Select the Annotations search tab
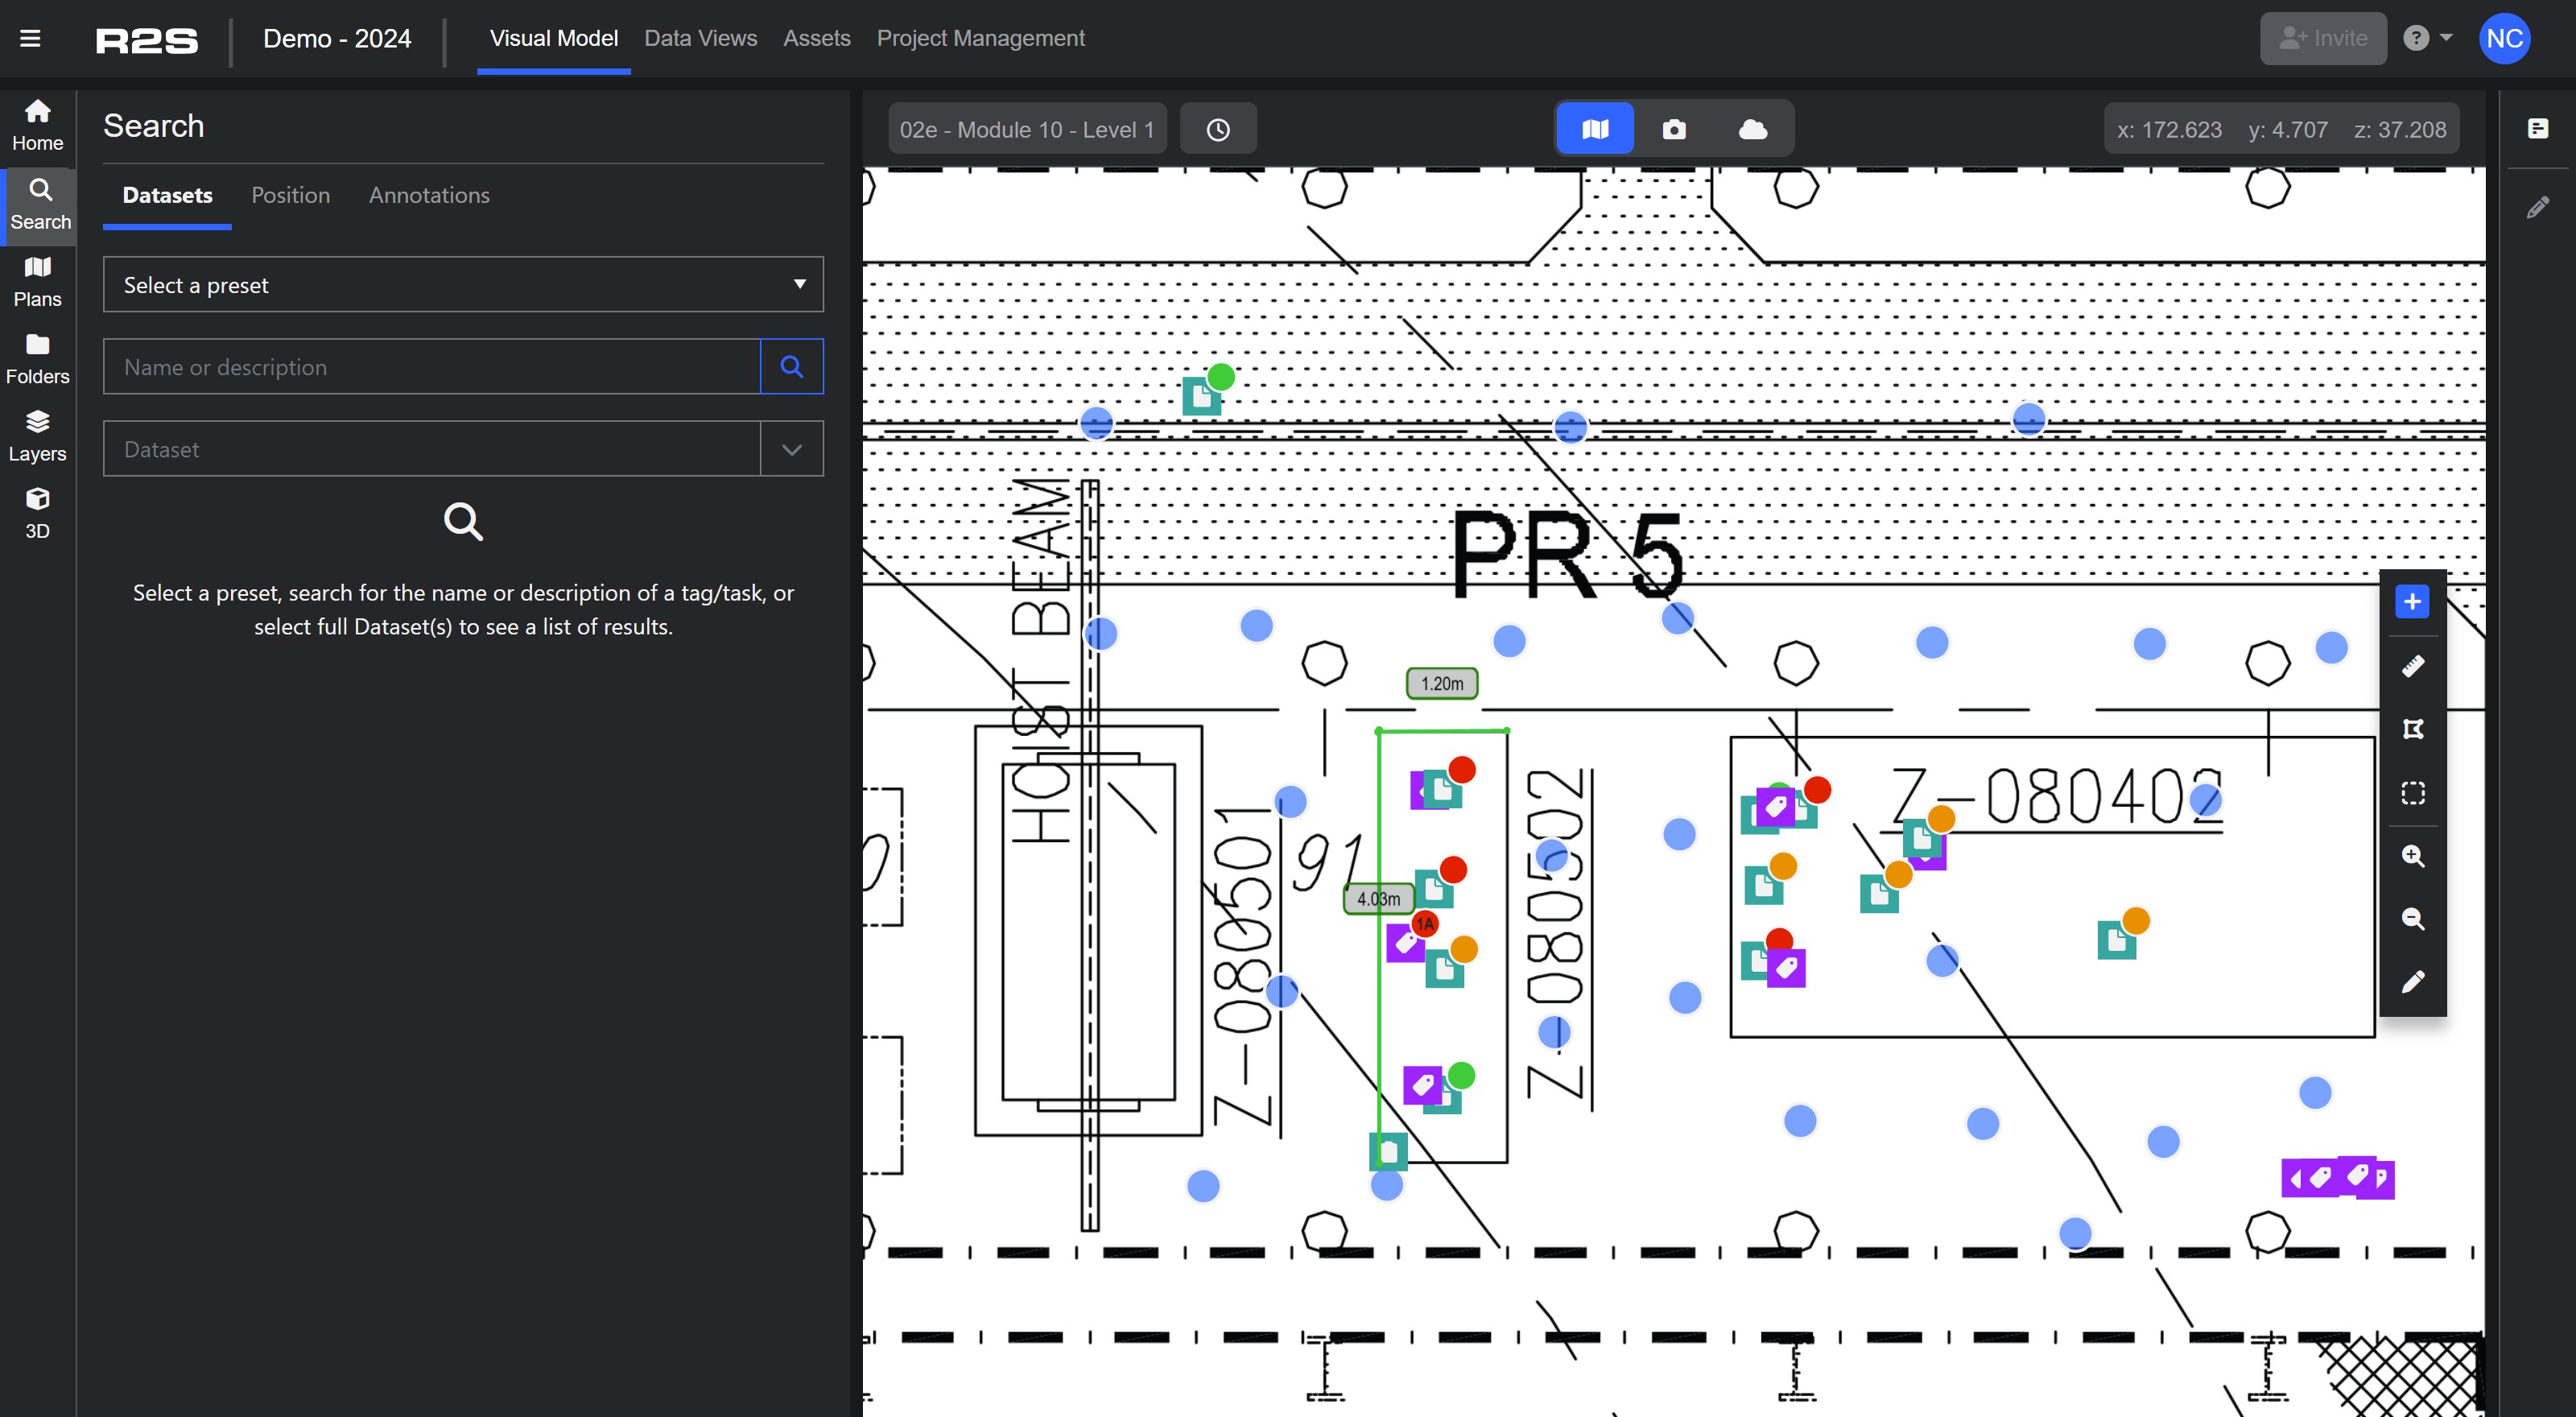This screenshot has width=2576, height=1417. point(429,195)
